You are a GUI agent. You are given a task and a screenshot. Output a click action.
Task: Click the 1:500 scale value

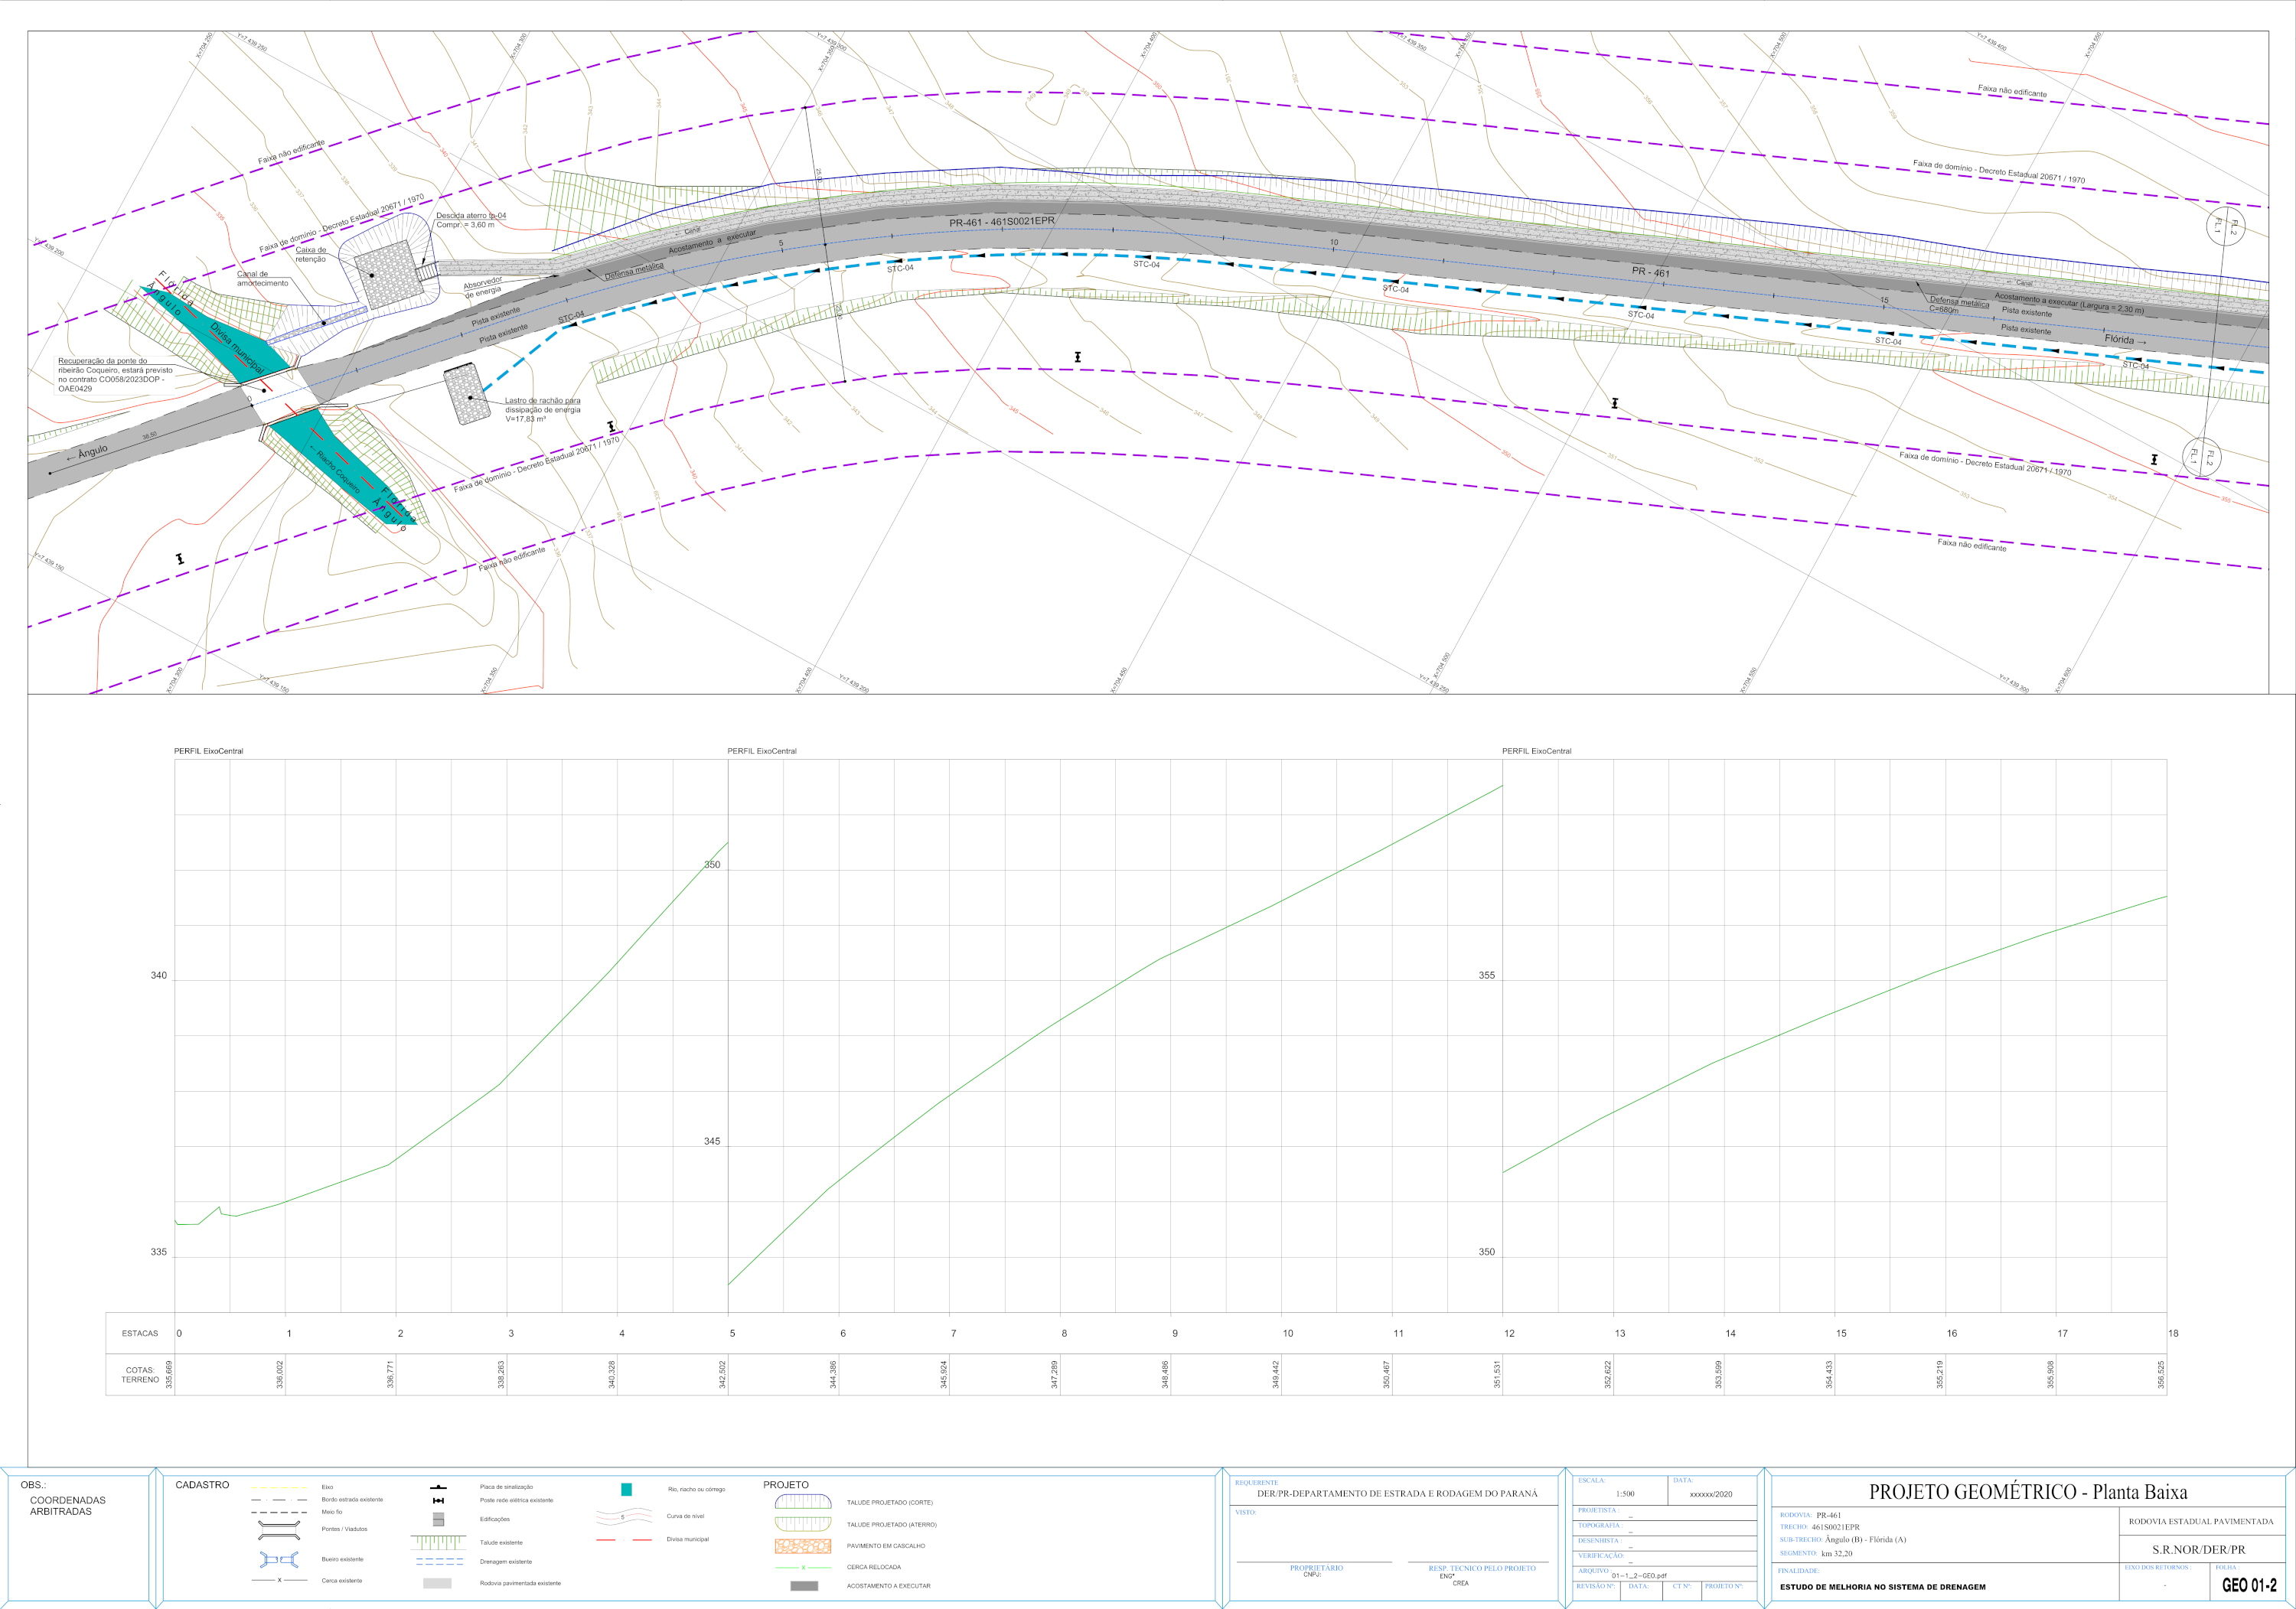pyautogui.click(x=1625, y=1494)
